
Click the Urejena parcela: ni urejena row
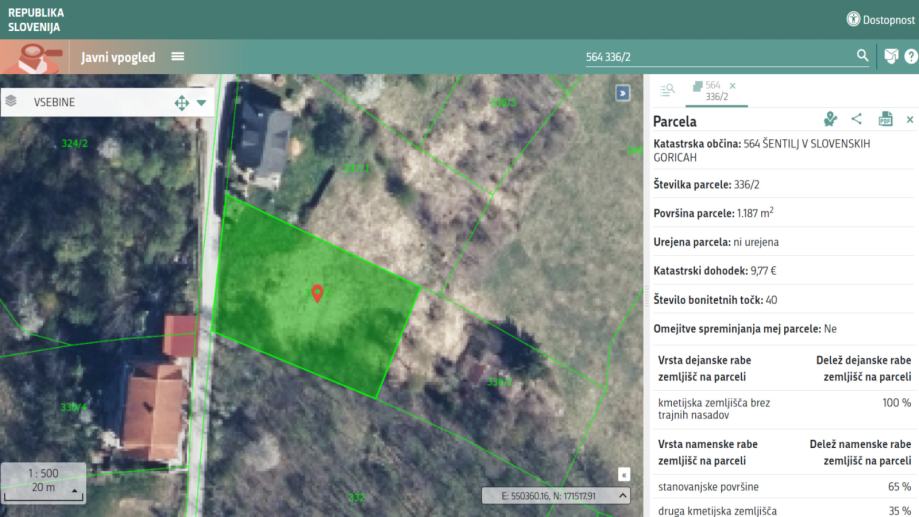[784, 242]
